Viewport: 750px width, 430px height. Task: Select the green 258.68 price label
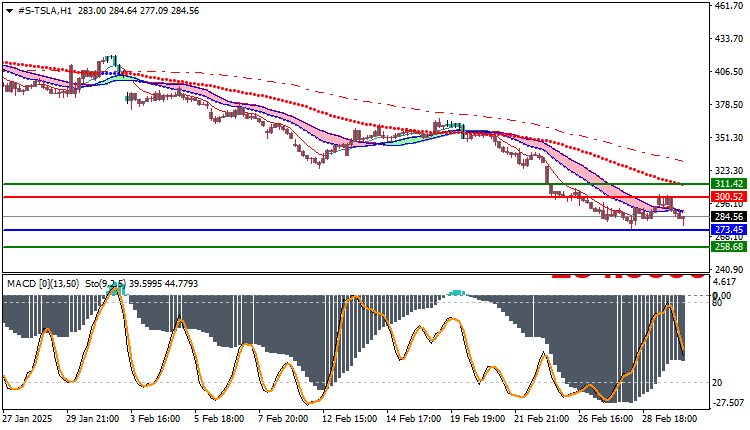pos(729,247)
